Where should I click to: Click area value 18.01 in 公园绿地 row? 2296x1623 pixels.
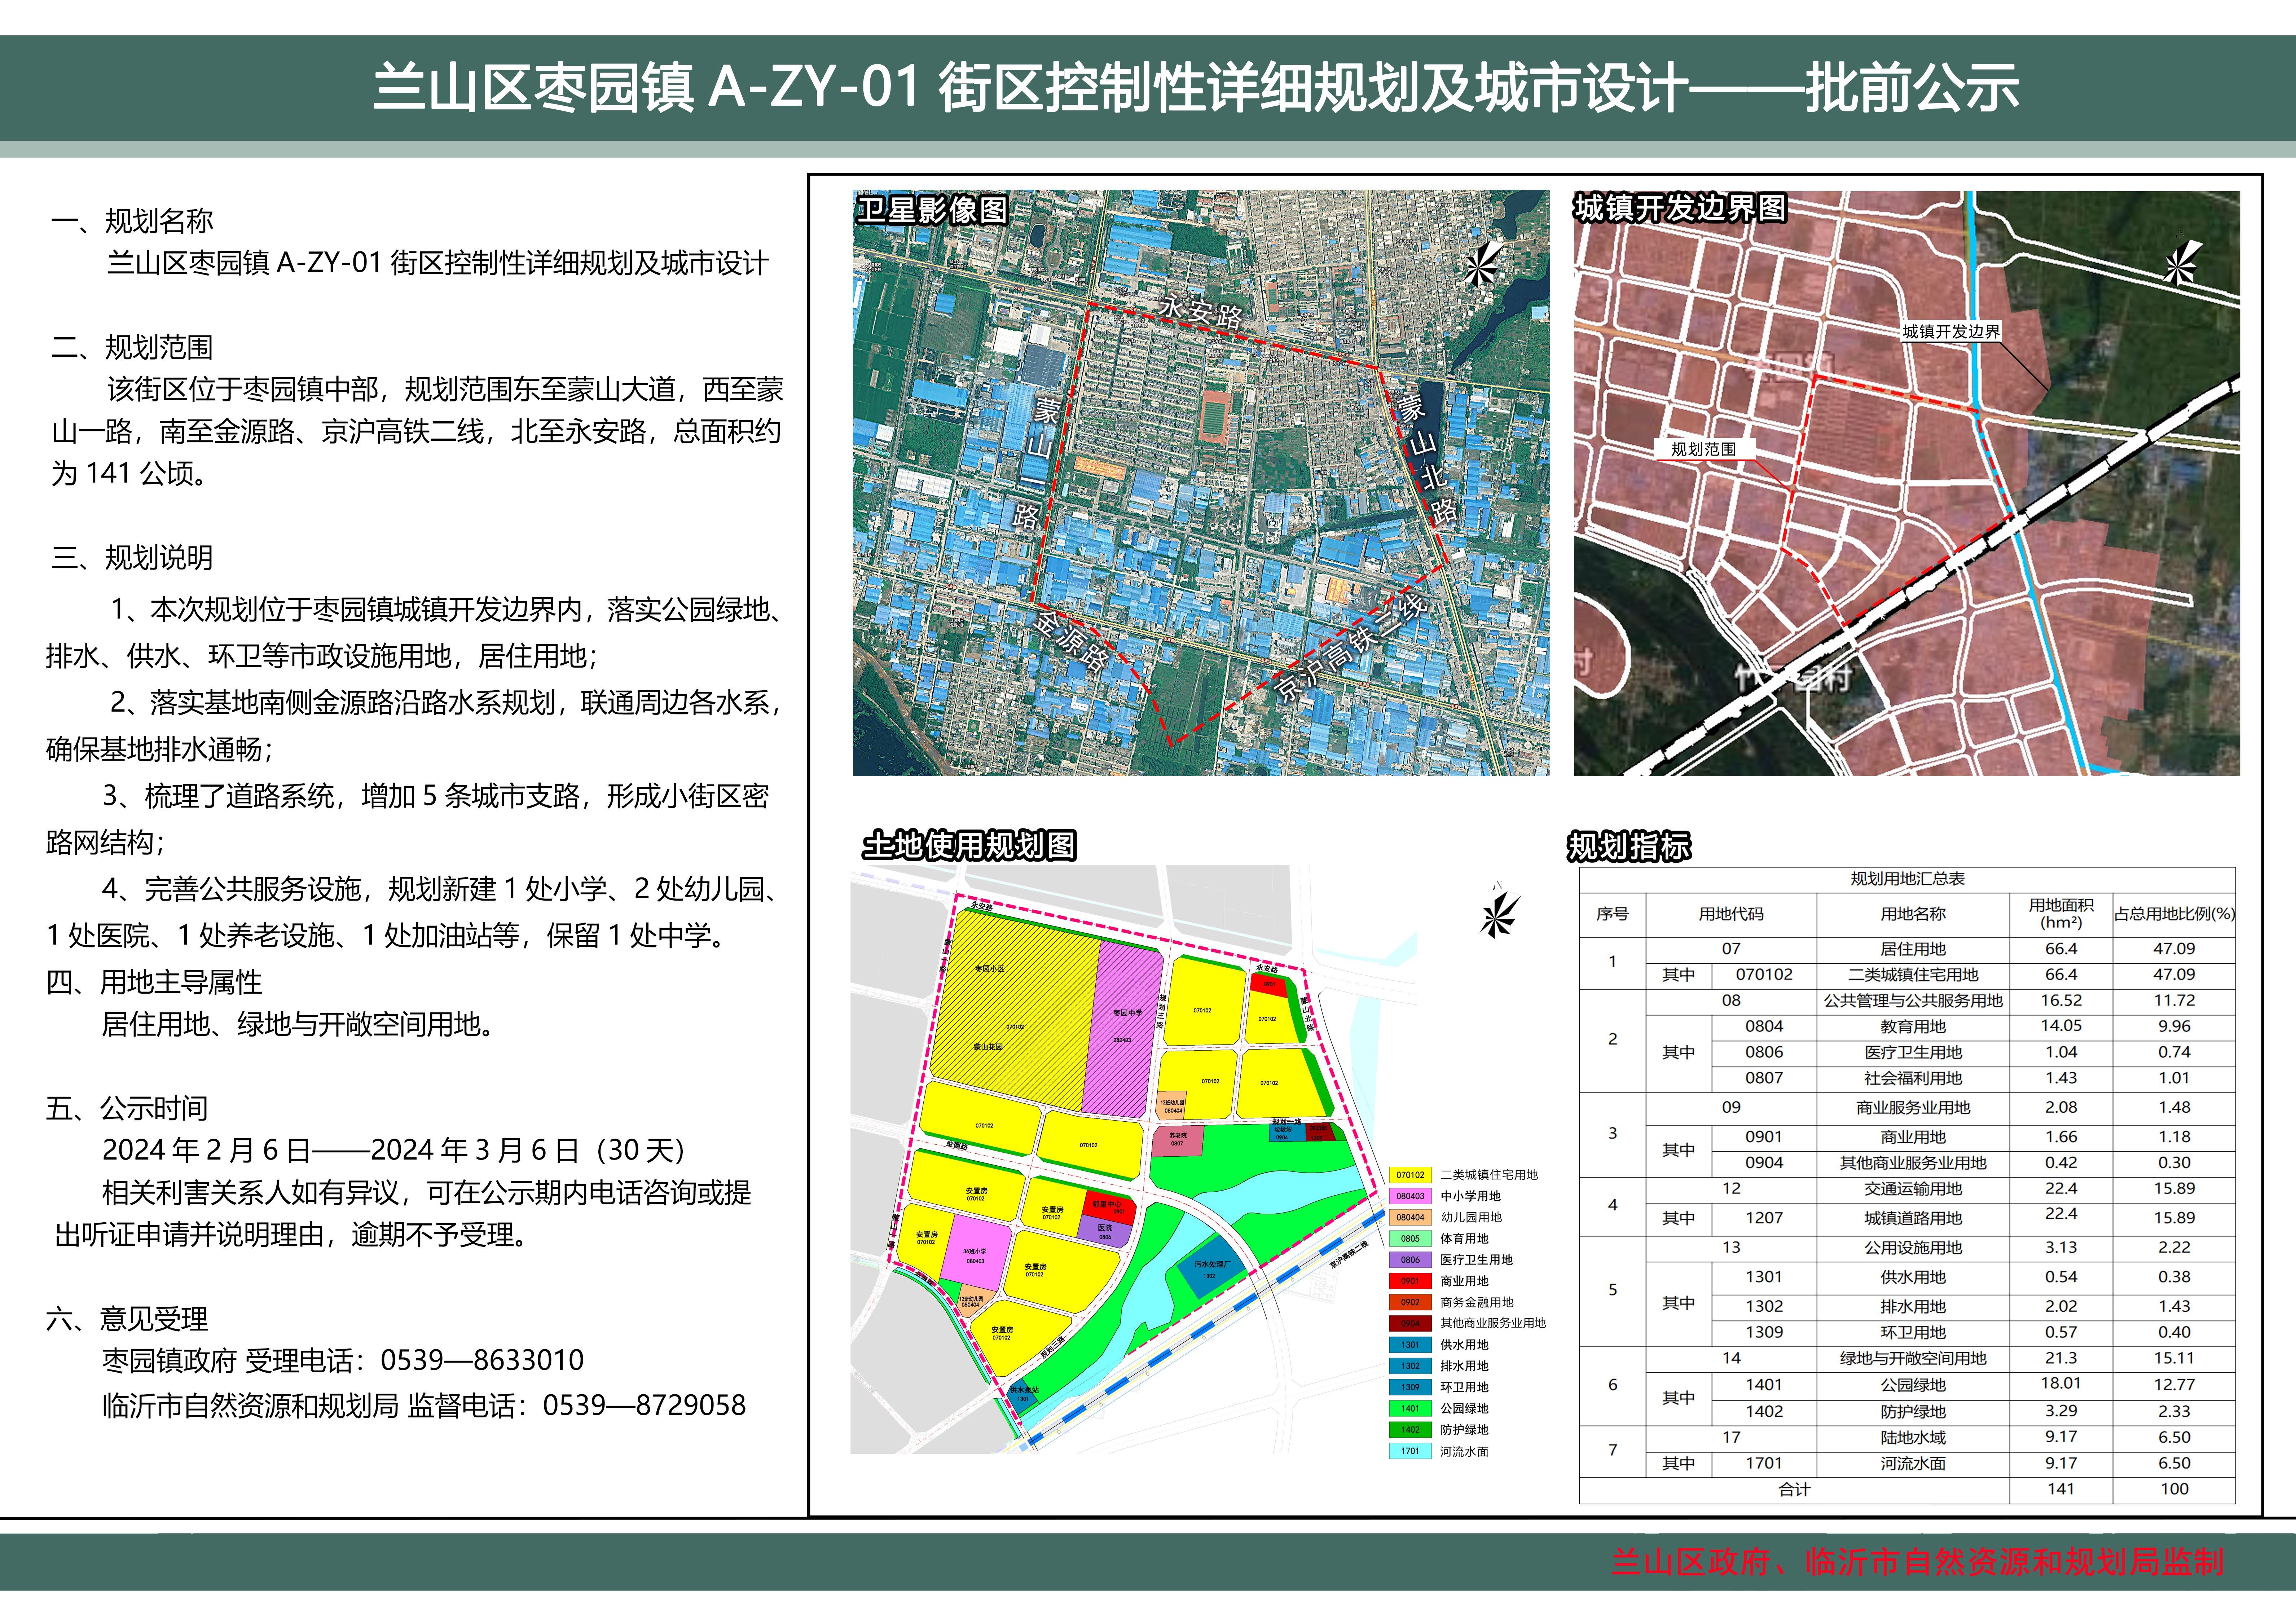[x=2061, y=1383]
